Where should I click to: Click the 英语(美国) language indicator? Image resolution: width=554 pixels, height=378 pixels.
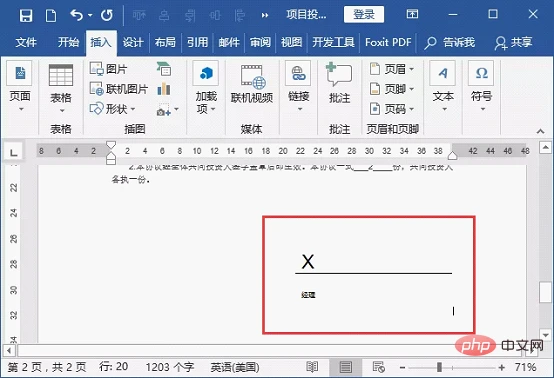click(235, 367)
